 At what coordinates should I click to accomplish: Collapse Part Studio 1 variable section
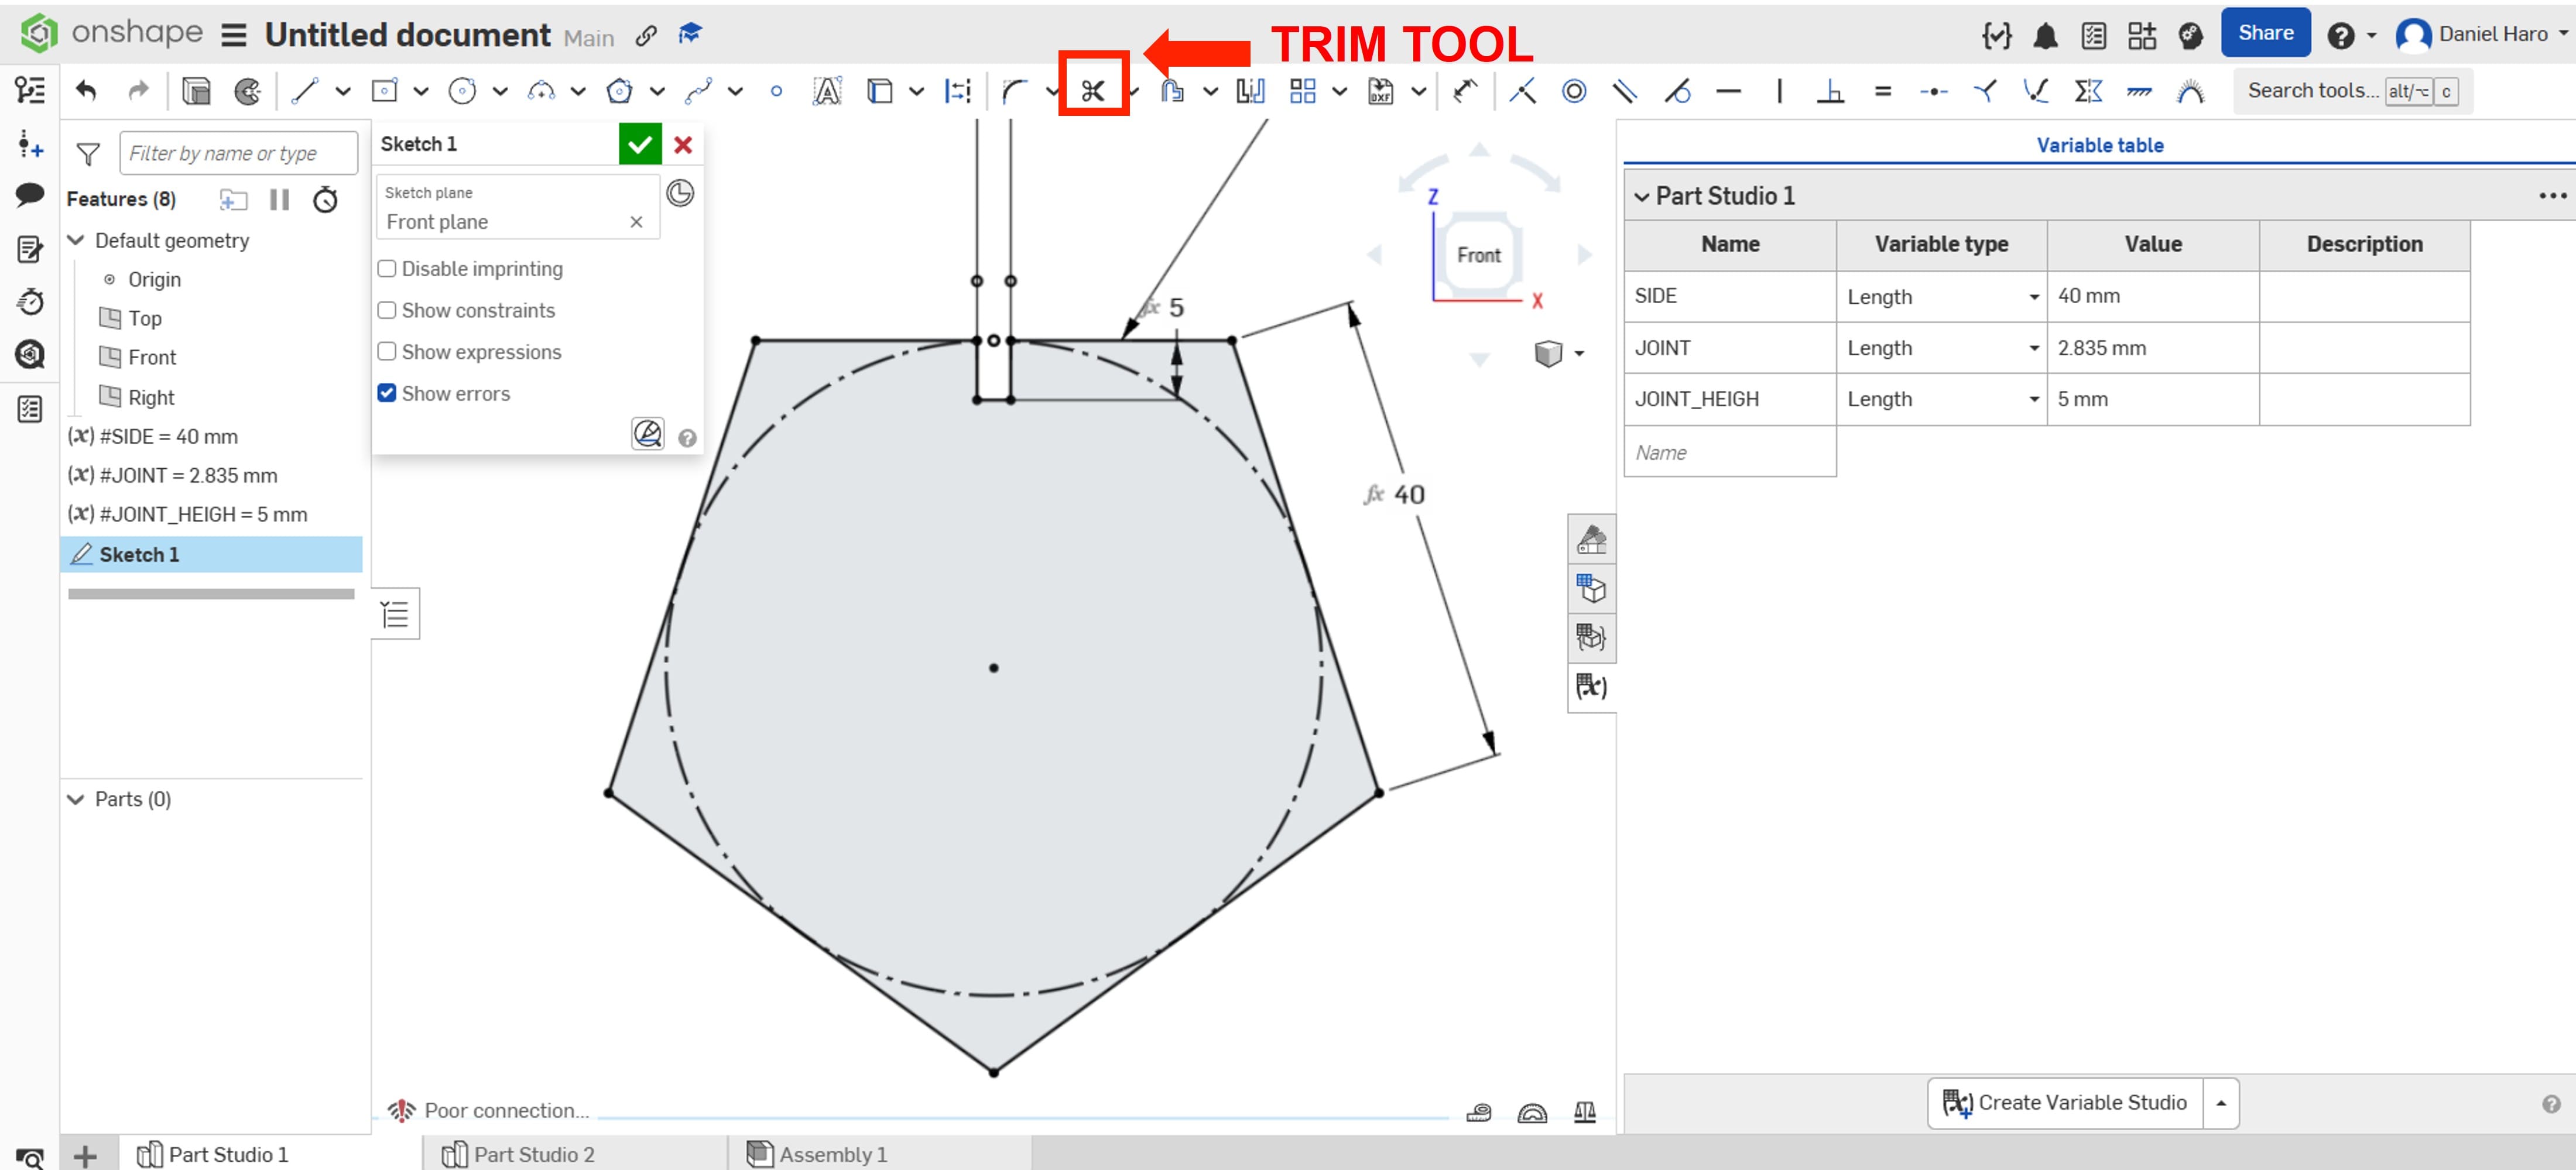pos(1641,197)
